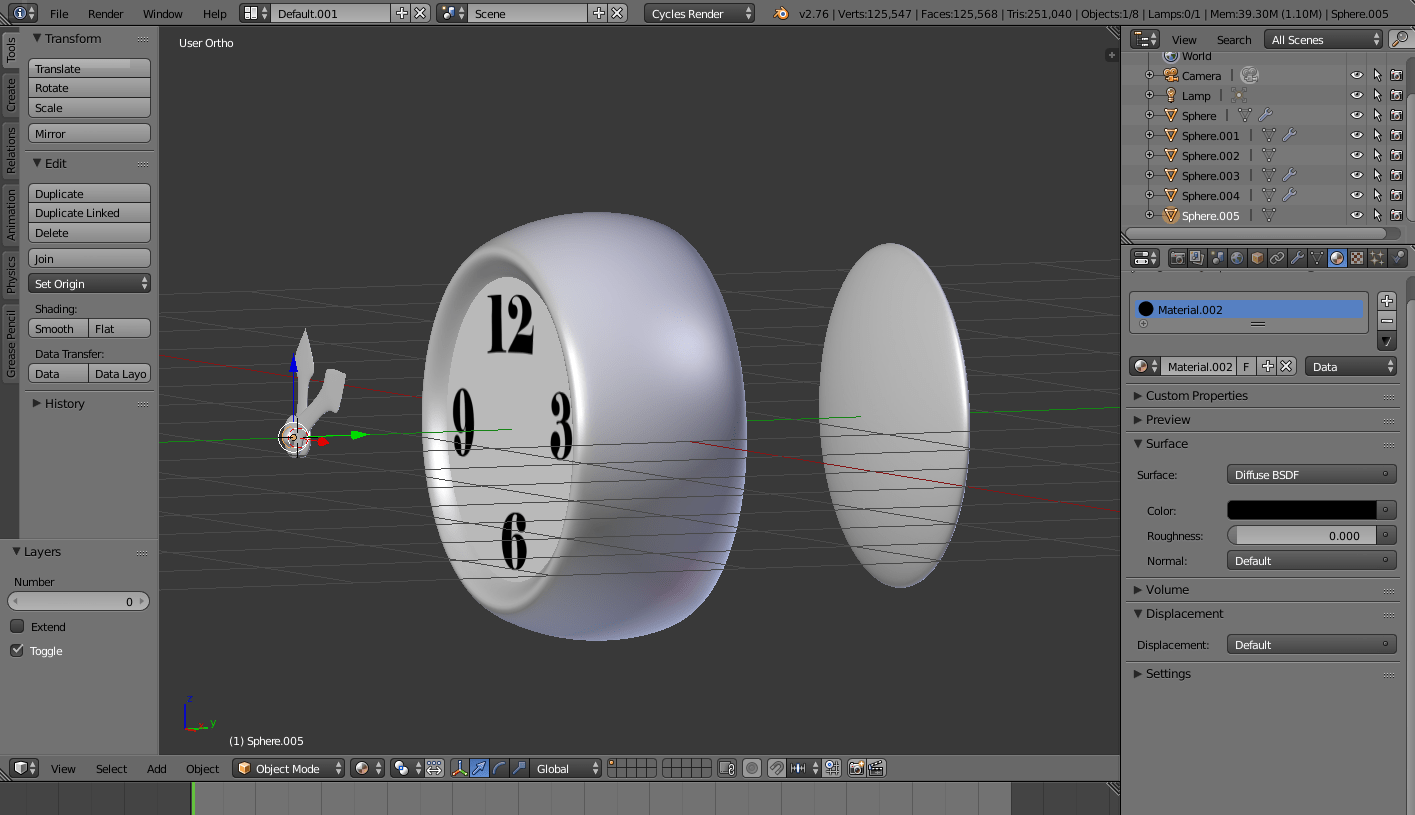Click the Smooth shading button

click(57, 328)
